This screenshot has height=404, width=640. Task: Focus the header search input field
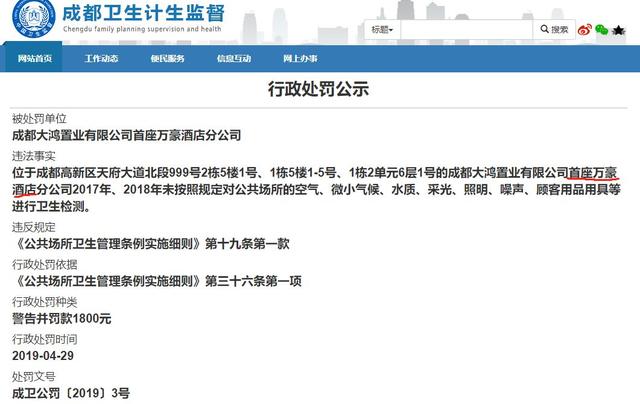(467, 30)
